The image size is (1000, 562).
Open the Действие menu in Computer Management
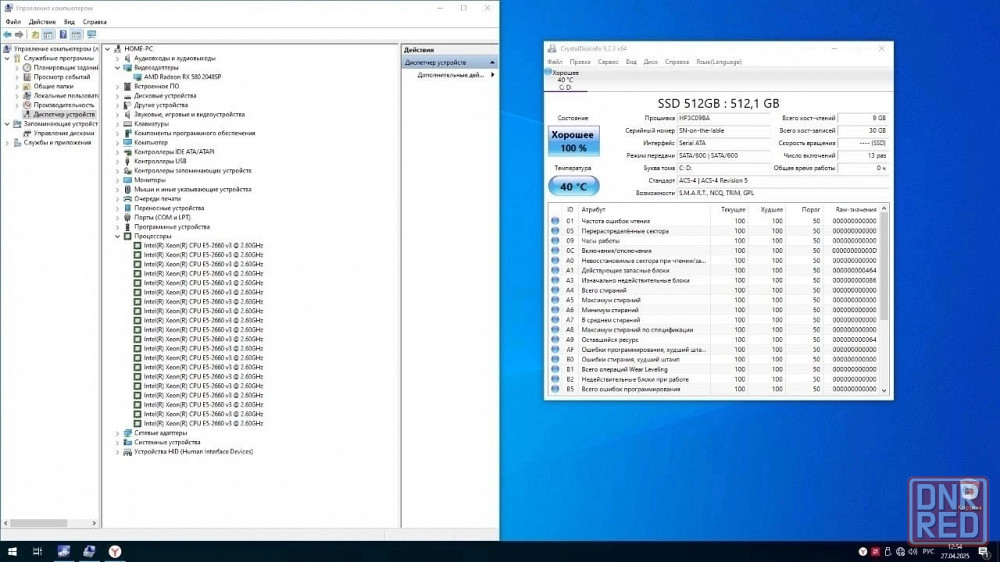pyautogui.click(x=42, y=22)
